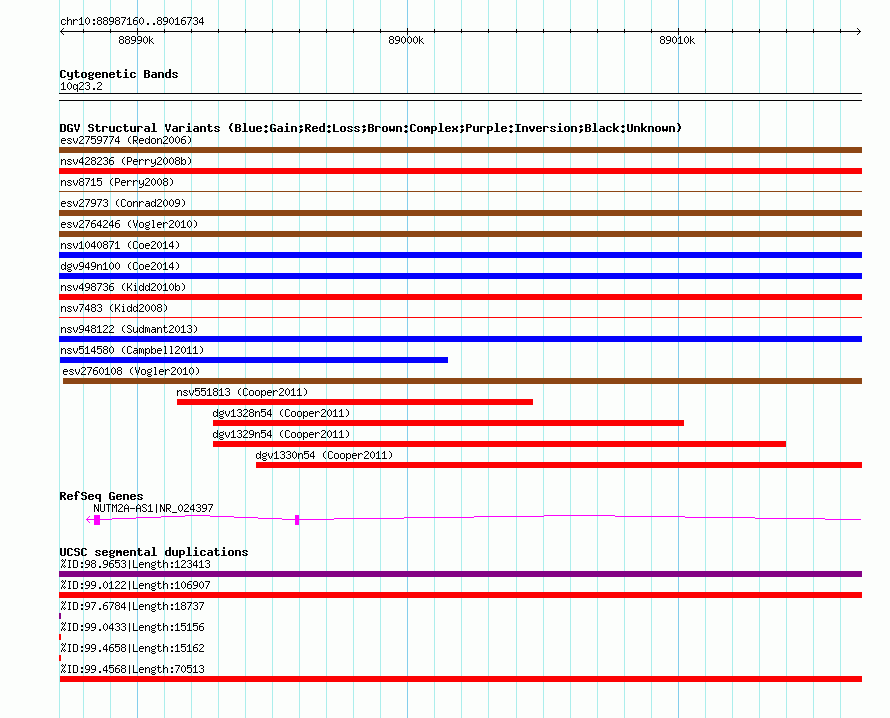The height and width of the screenshot is (718, 890).
Task: Click the esv27973 (Conrad2009) label
Action: coord(123,203)
